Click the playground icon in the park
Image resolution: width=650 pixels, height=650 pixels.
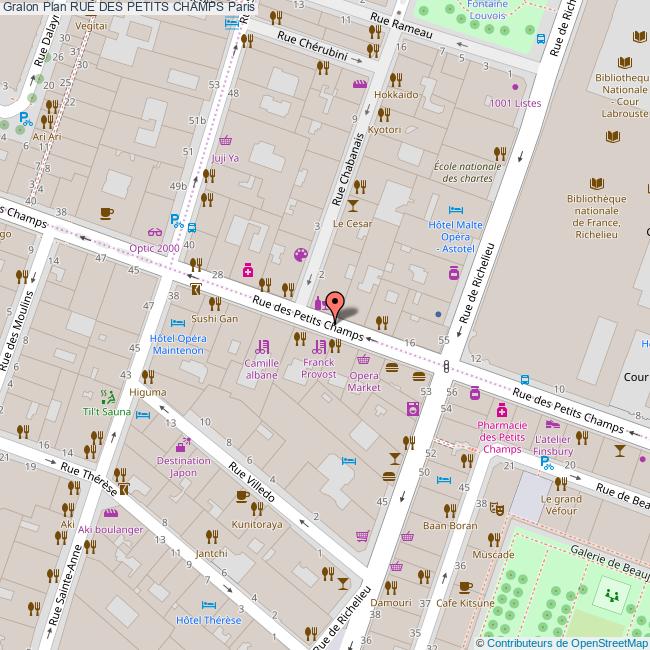pyautogui.click(x=610, y=594)
